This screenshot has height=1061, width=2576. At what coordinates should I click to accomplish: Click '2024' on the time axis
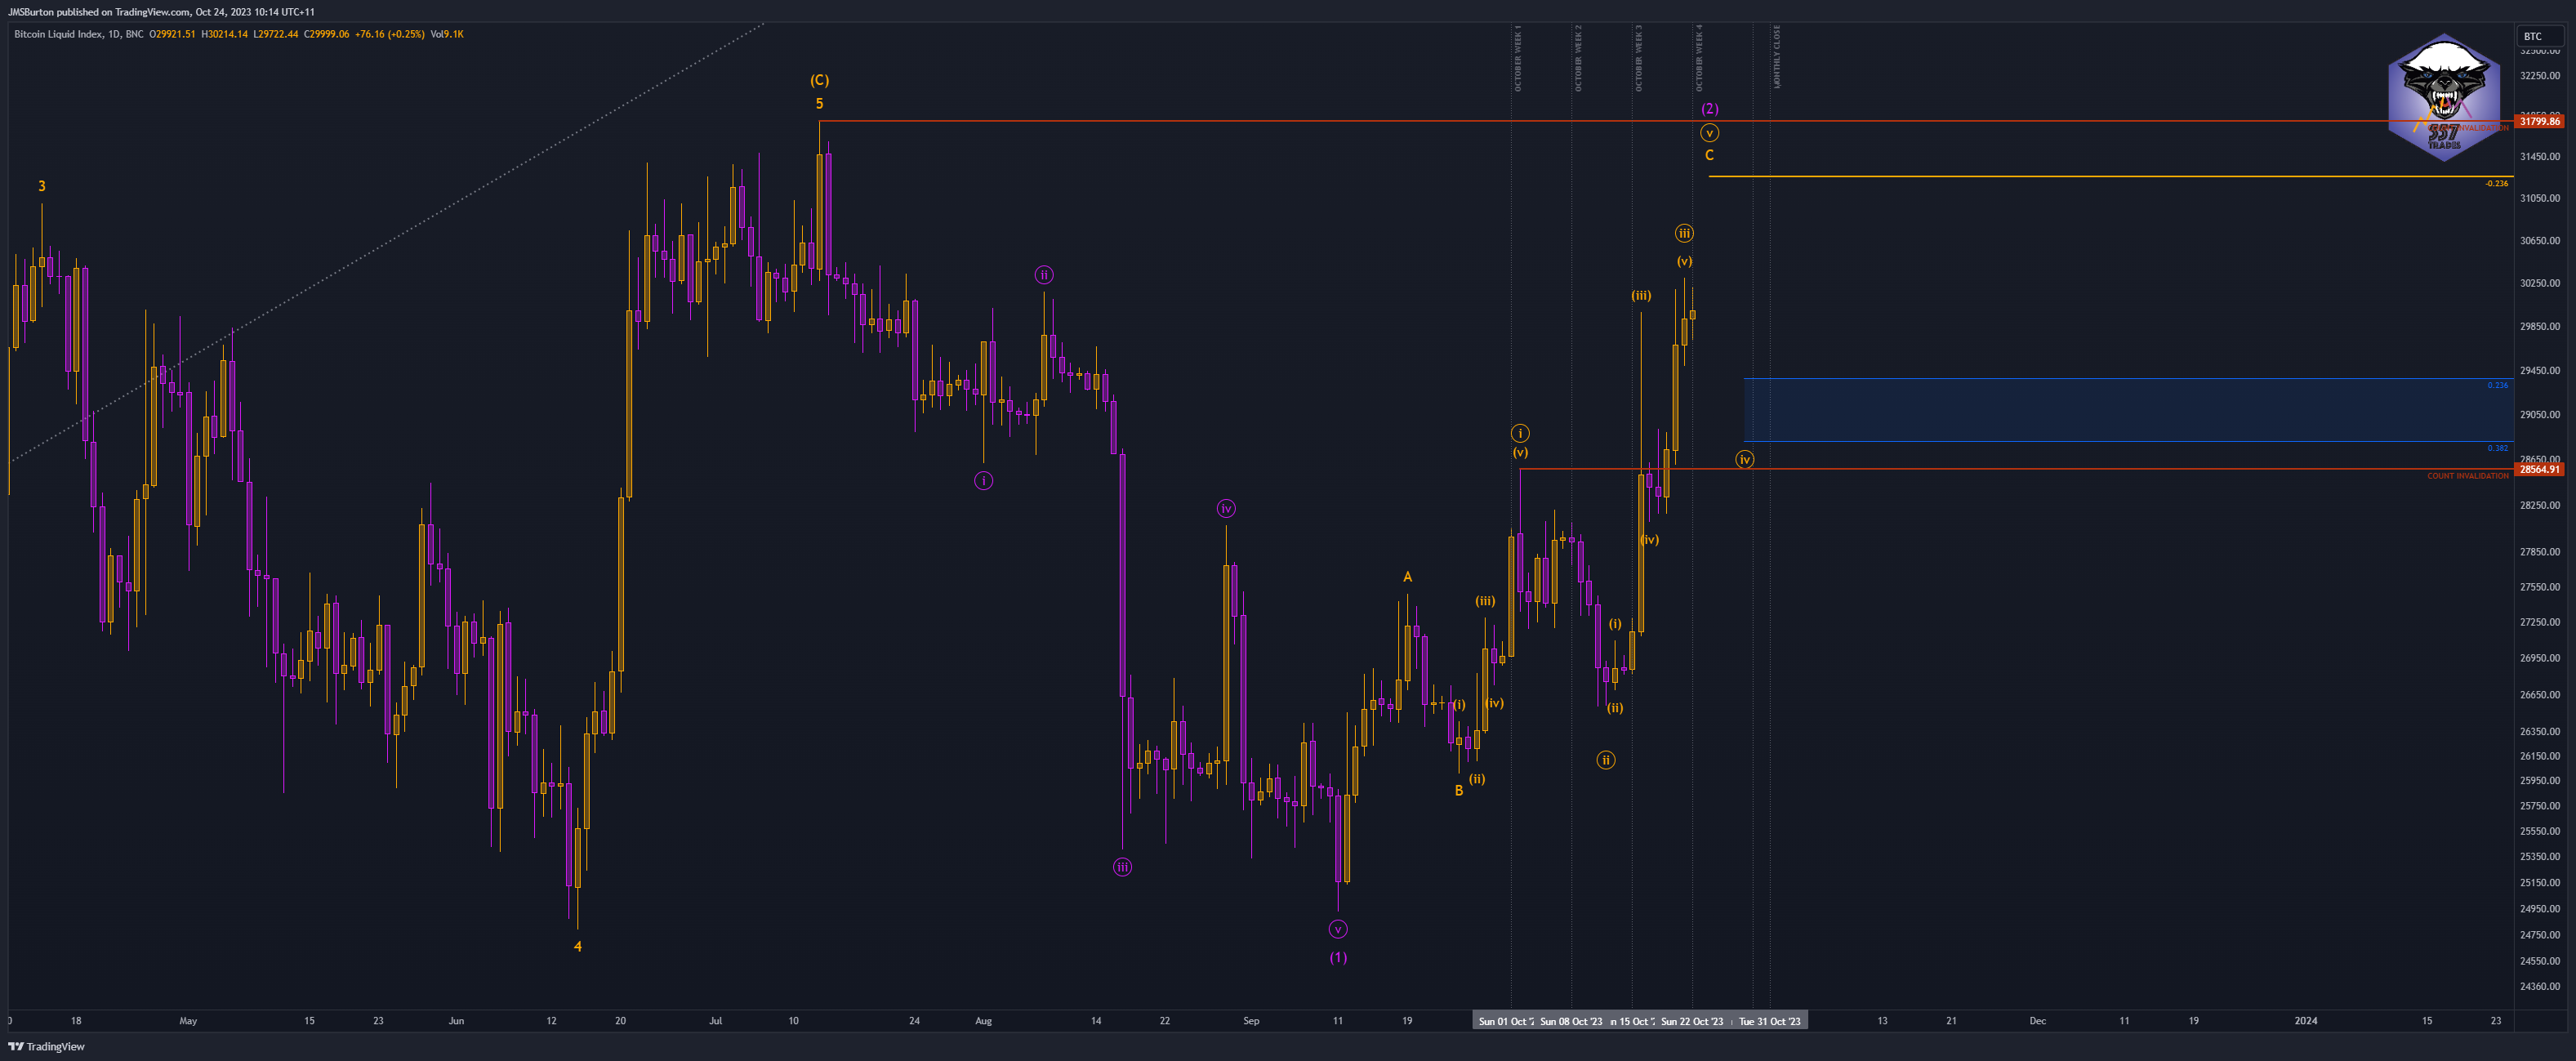tap(2306, 1021)
